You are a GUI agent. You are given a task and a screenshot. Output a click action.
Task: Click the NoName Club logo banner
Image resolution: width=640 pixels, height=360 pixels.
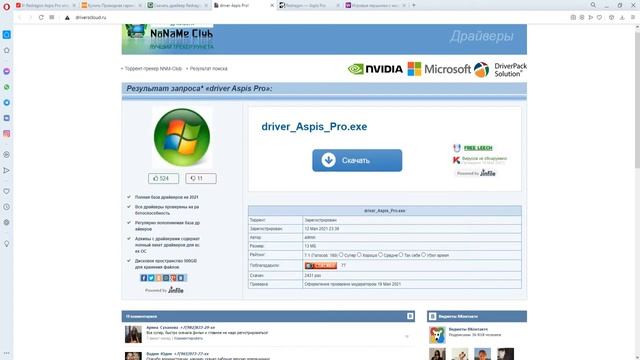click(x=169, y=38)
